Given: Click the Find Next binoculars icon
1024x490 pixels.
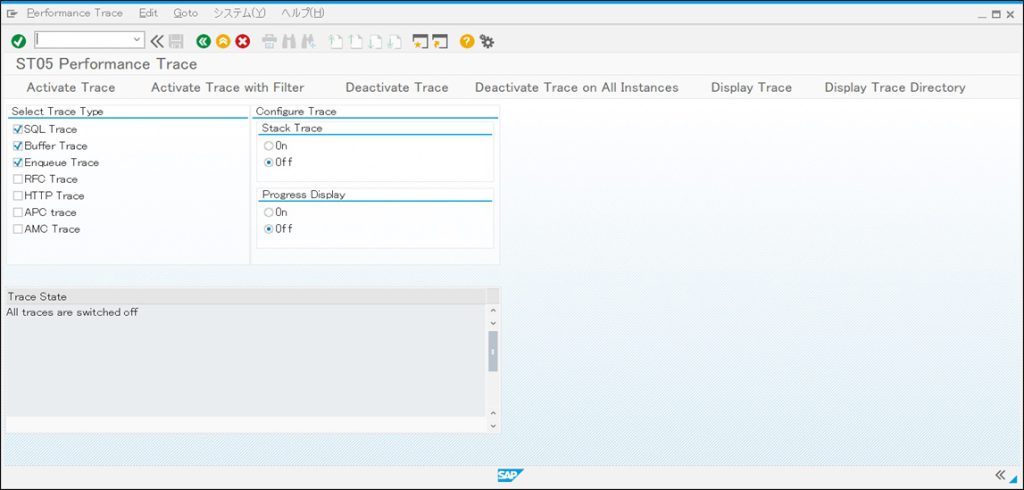Looking at the screenshot, I should (x=308, y=41).
